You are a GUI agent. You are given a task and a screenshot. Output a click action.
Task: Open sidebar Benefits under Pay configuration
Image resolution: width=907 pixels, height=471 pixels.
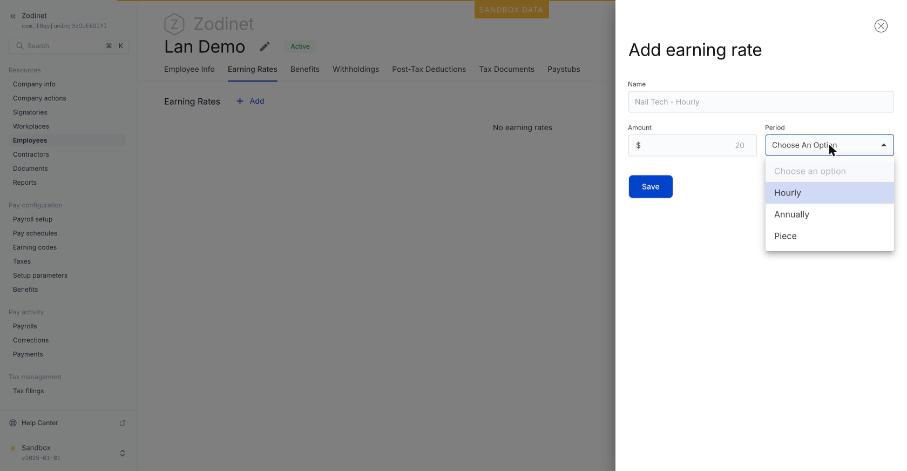(x=25, y=289)
